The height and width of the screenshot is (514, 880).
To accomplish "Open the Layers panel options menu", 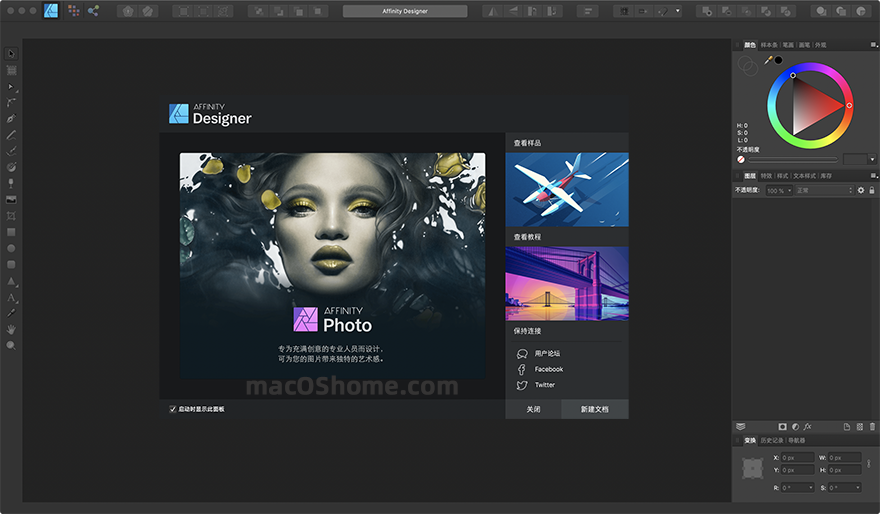I will point(873,176).
